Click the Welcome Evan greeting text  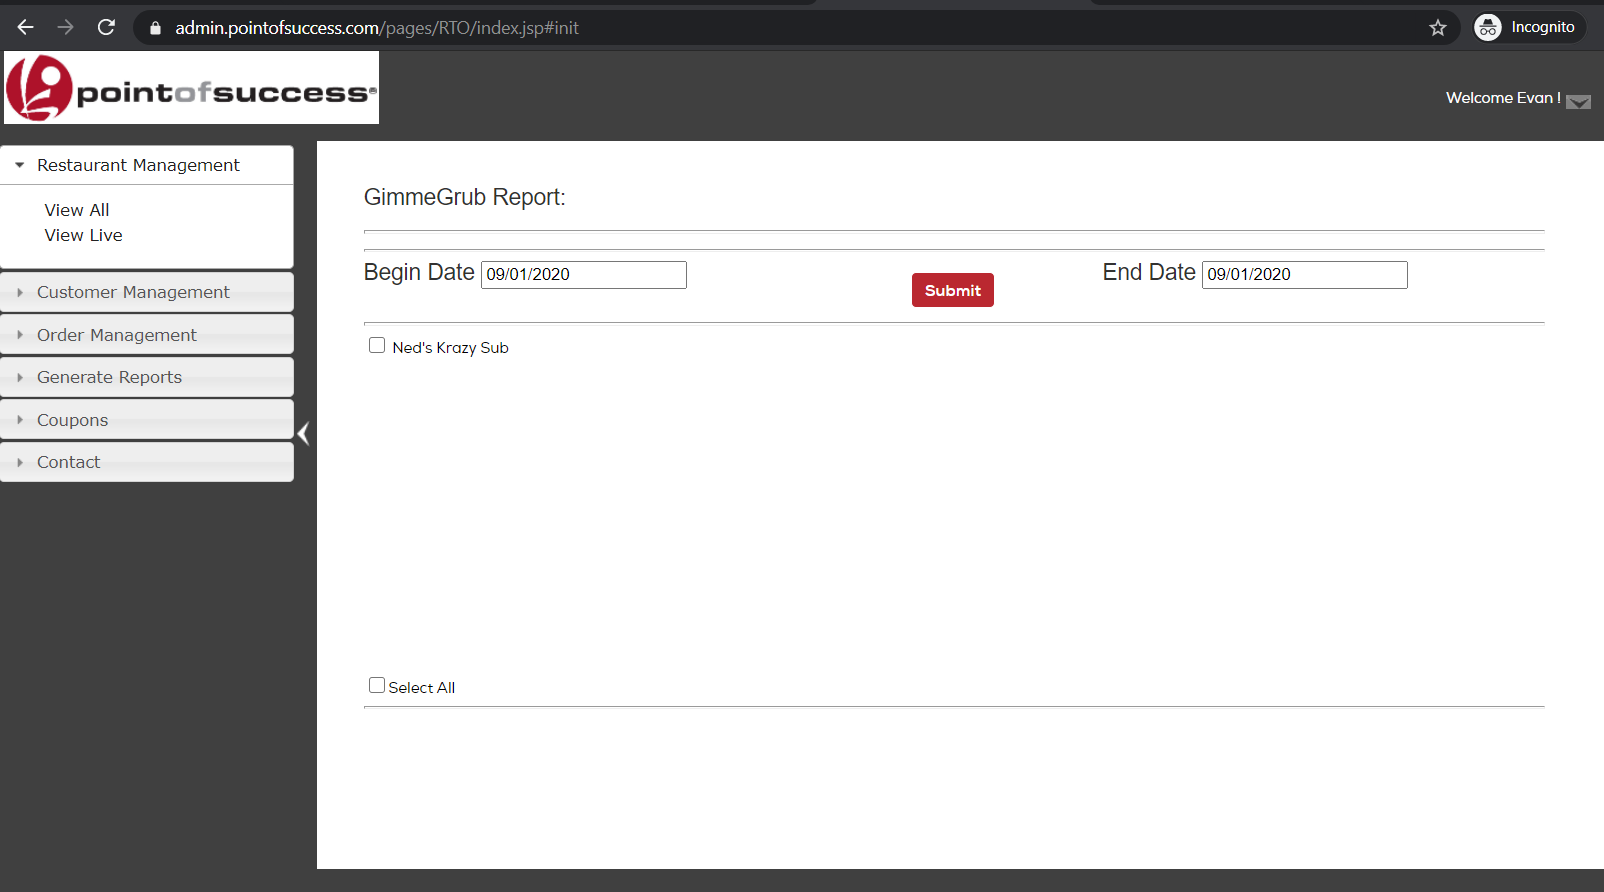click(1503, 98)
